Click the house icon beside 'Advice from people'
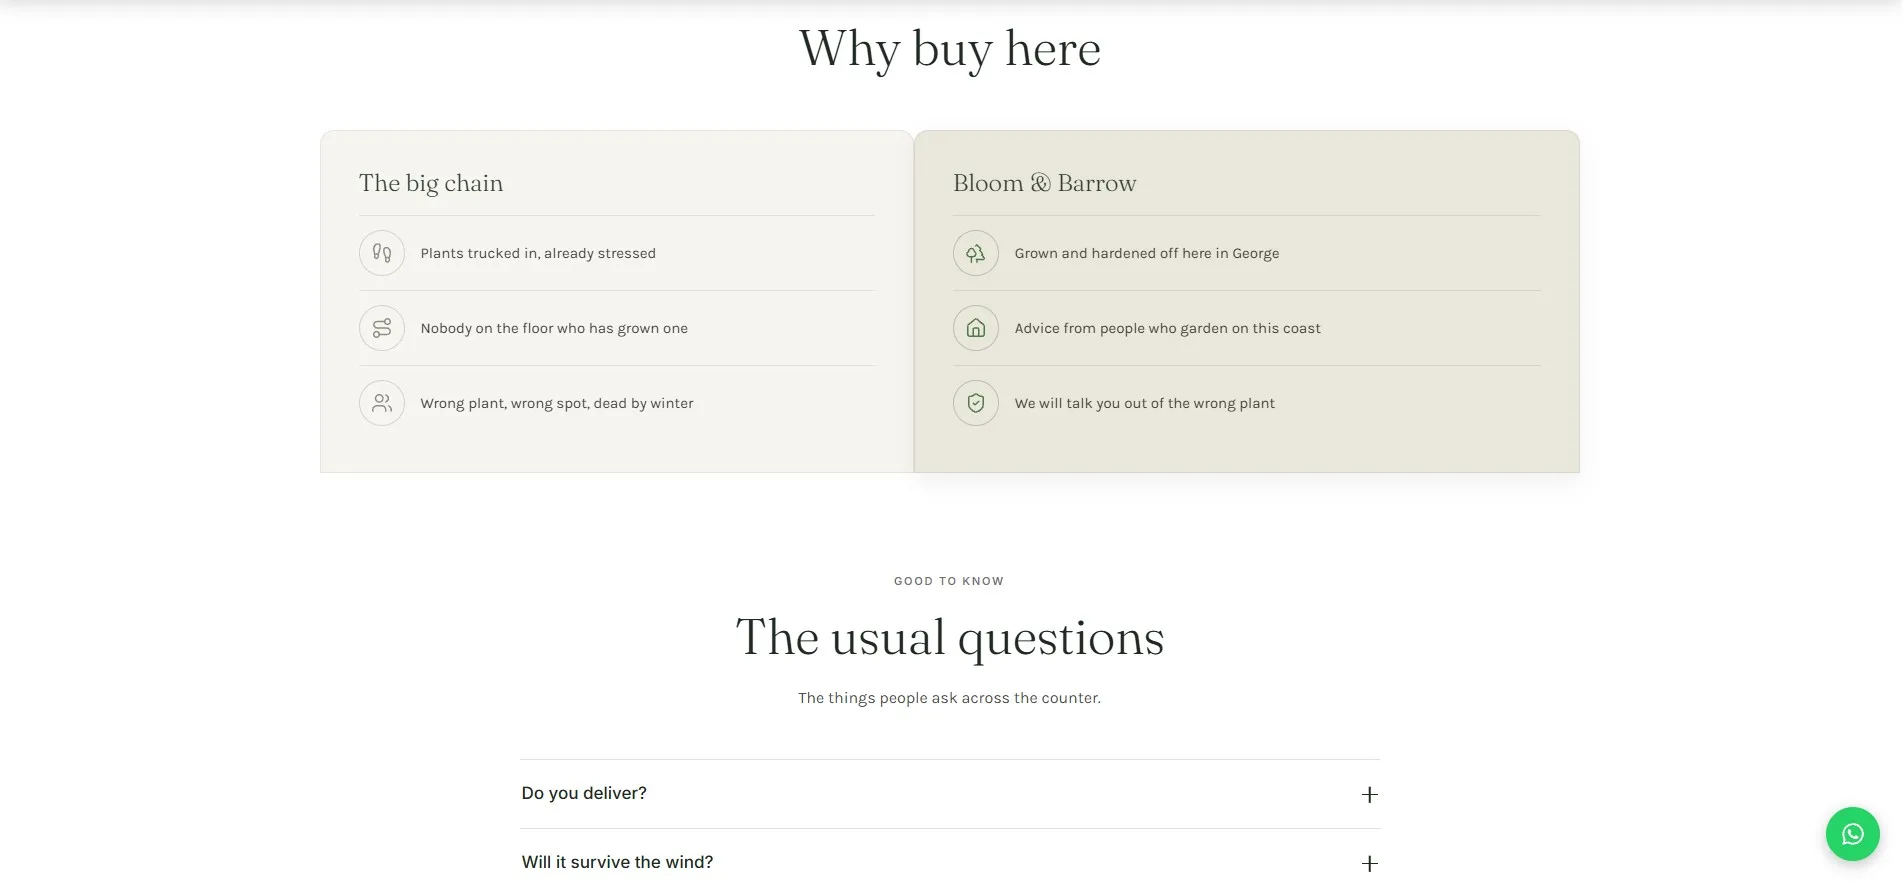Viewport: 1903px width, 882px height. point(976,328)
